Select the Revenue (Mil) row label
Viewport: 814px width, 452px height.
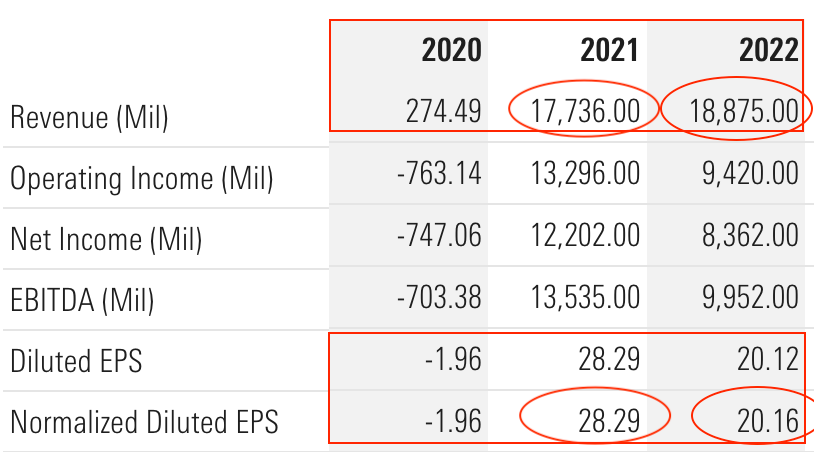[x=89, y=117]
